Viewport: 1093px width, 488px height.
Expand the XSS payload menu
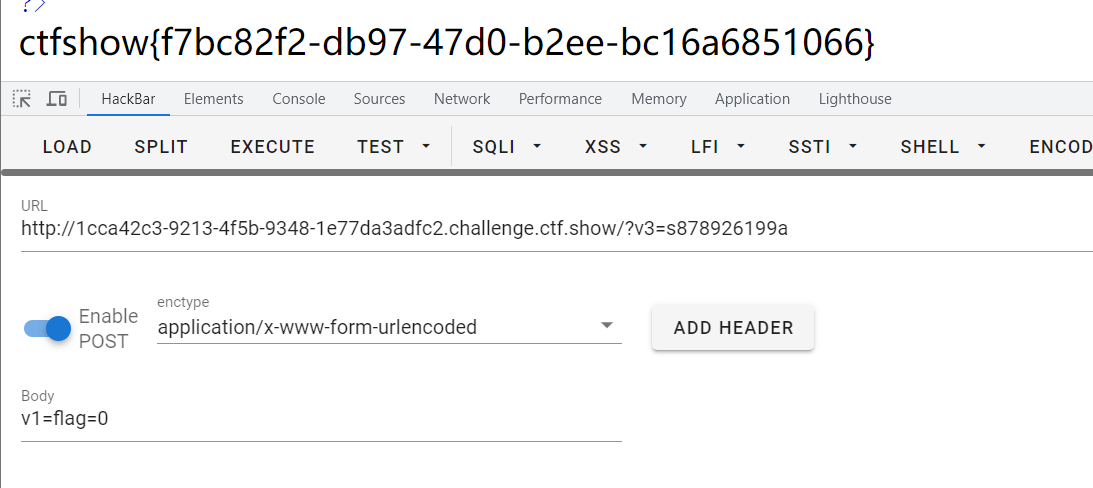[x=616, y=147]
